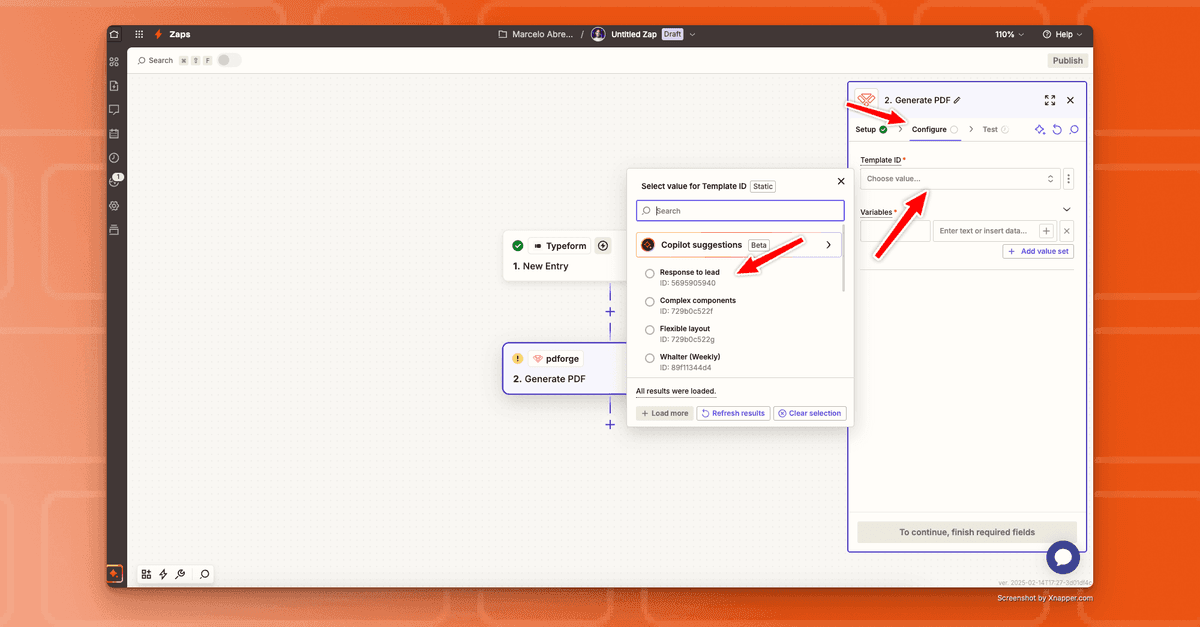Click the Add value set button

[x=1038, y=251]
